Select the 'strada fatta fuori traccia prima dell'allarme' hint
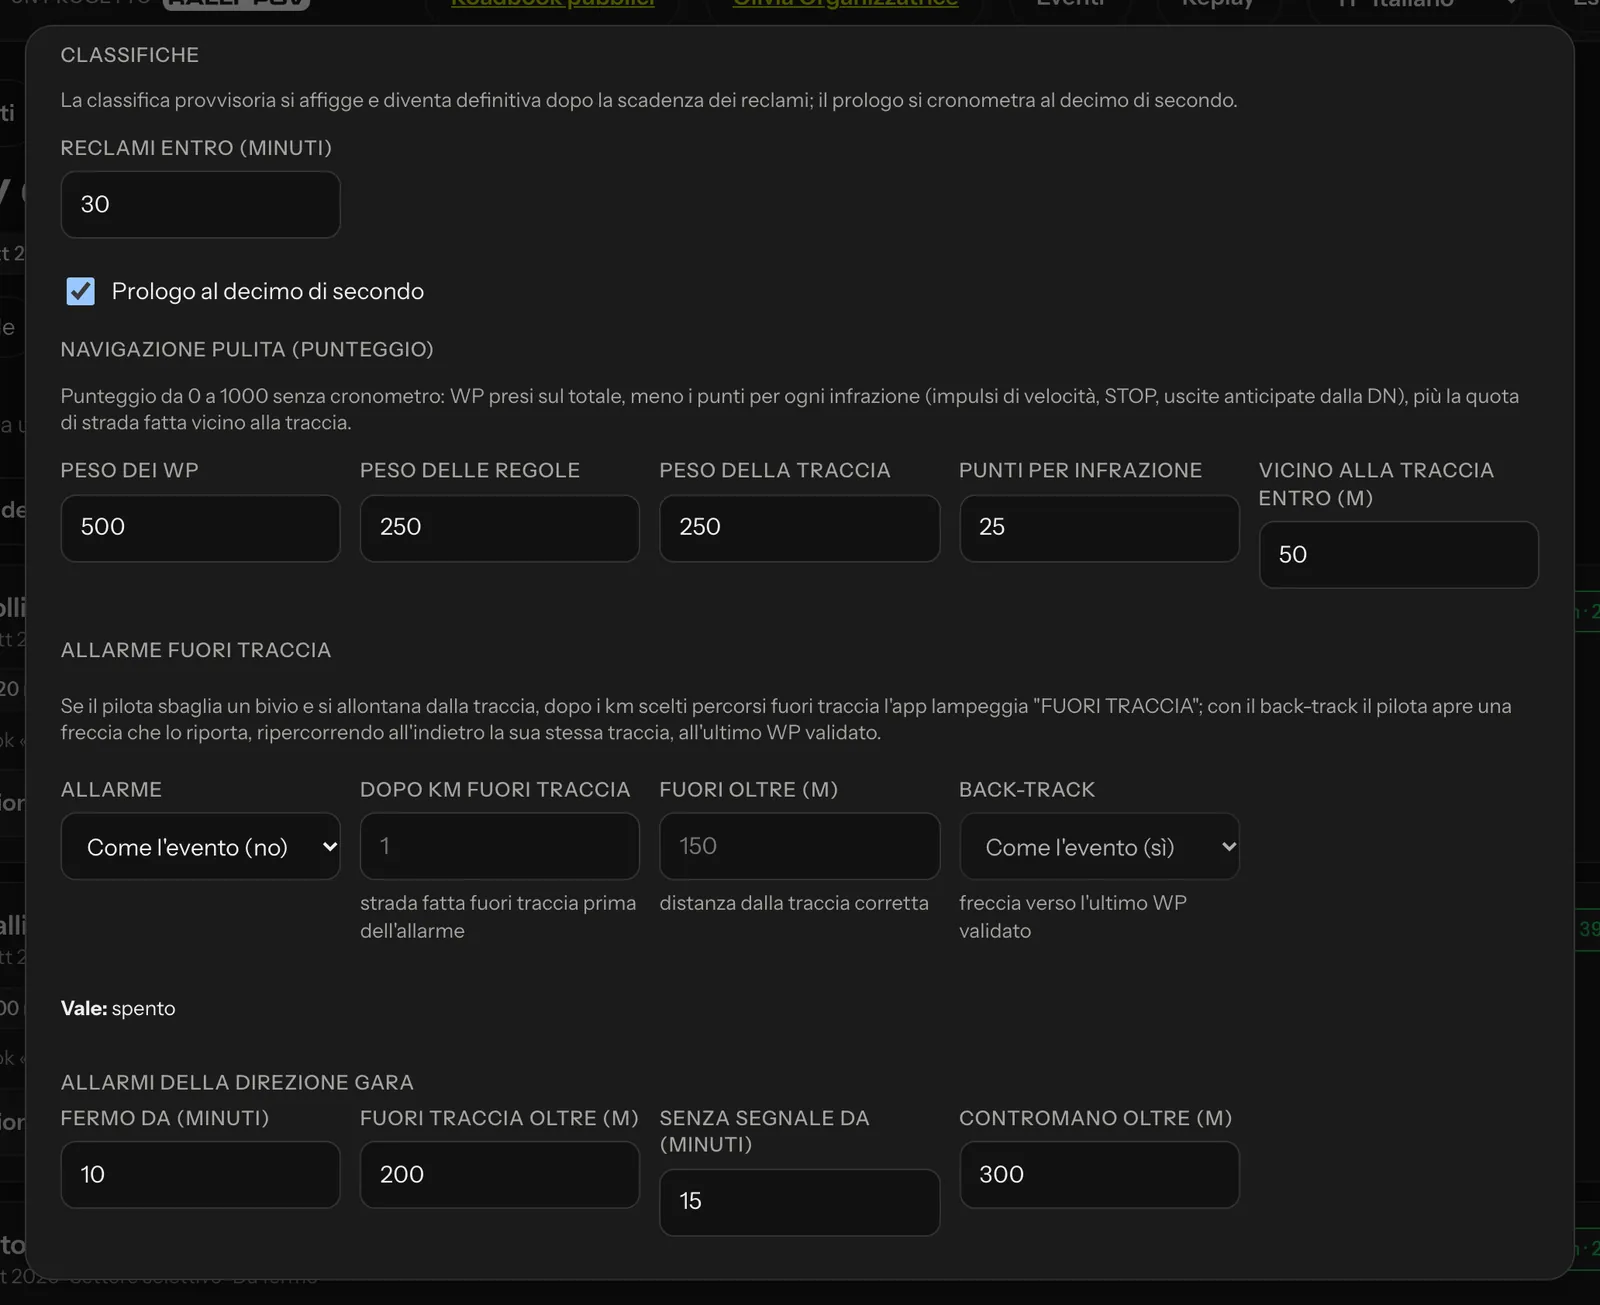The width and height of the screenshot is (1600, 1305). tap(498, 916)
